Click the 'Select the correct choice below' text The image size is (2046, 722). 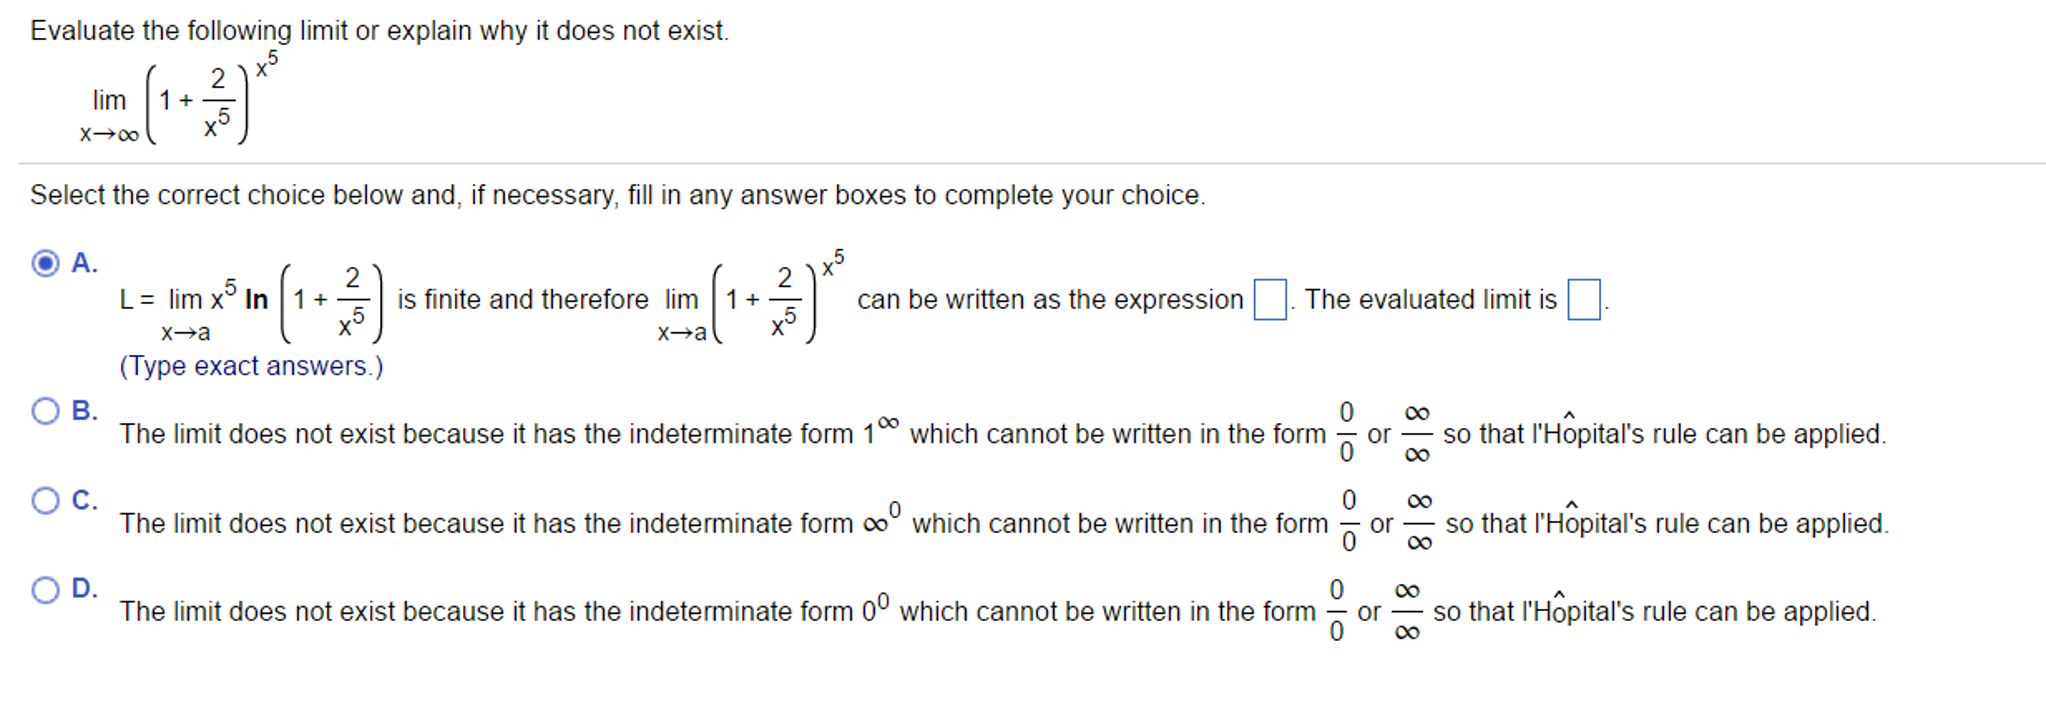618,195
